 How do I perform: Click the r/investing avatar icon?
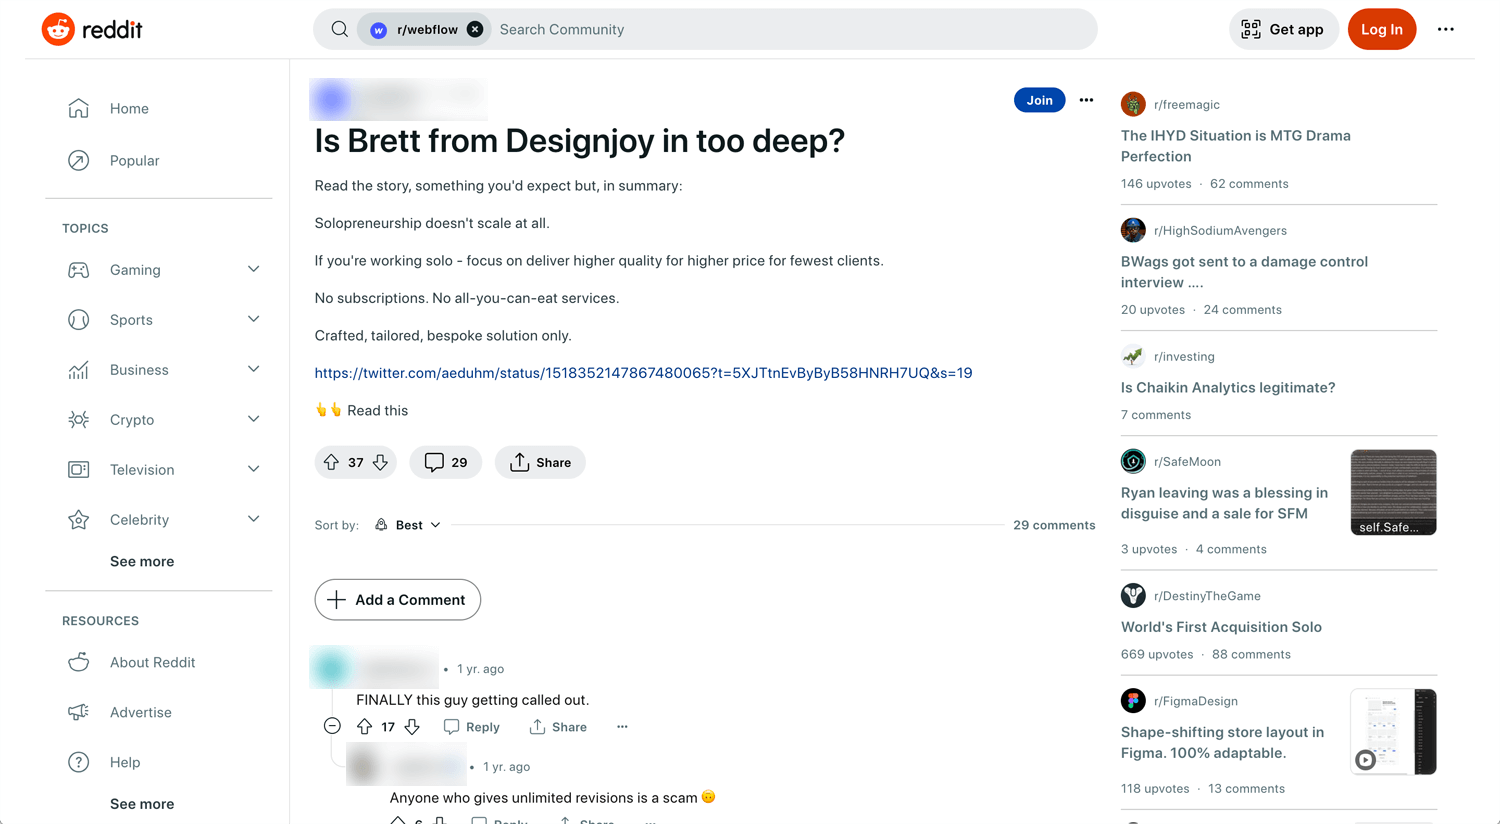[1133, 356]
